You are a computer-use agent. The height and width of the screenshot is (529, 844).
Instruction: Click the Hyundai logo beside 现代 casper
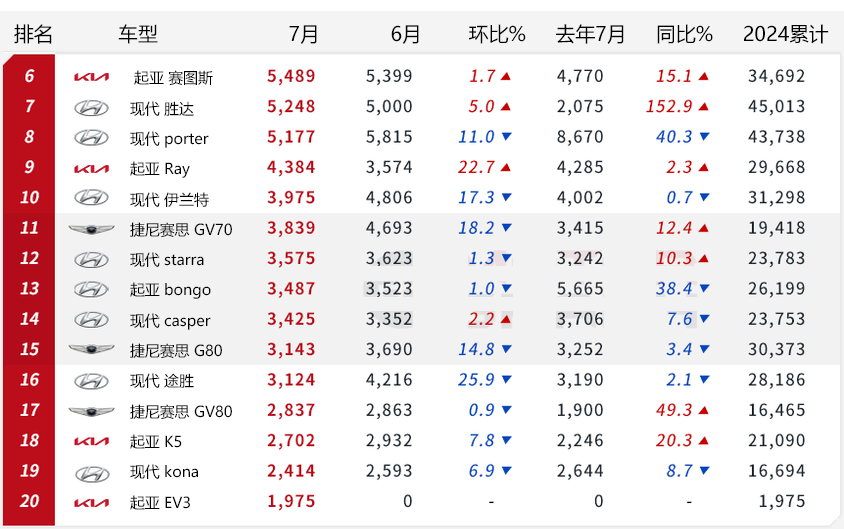click(x=91, y=320)
